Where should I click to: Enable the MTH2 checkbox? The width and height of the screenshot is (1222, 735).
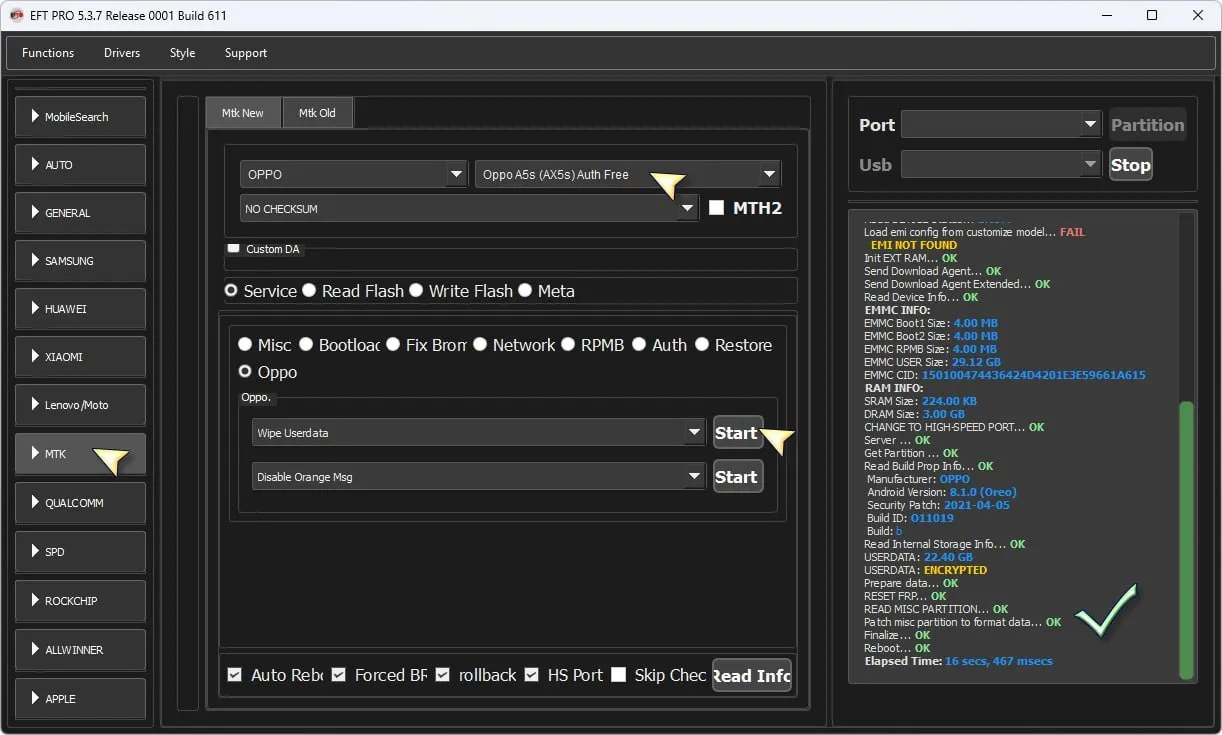716,208
